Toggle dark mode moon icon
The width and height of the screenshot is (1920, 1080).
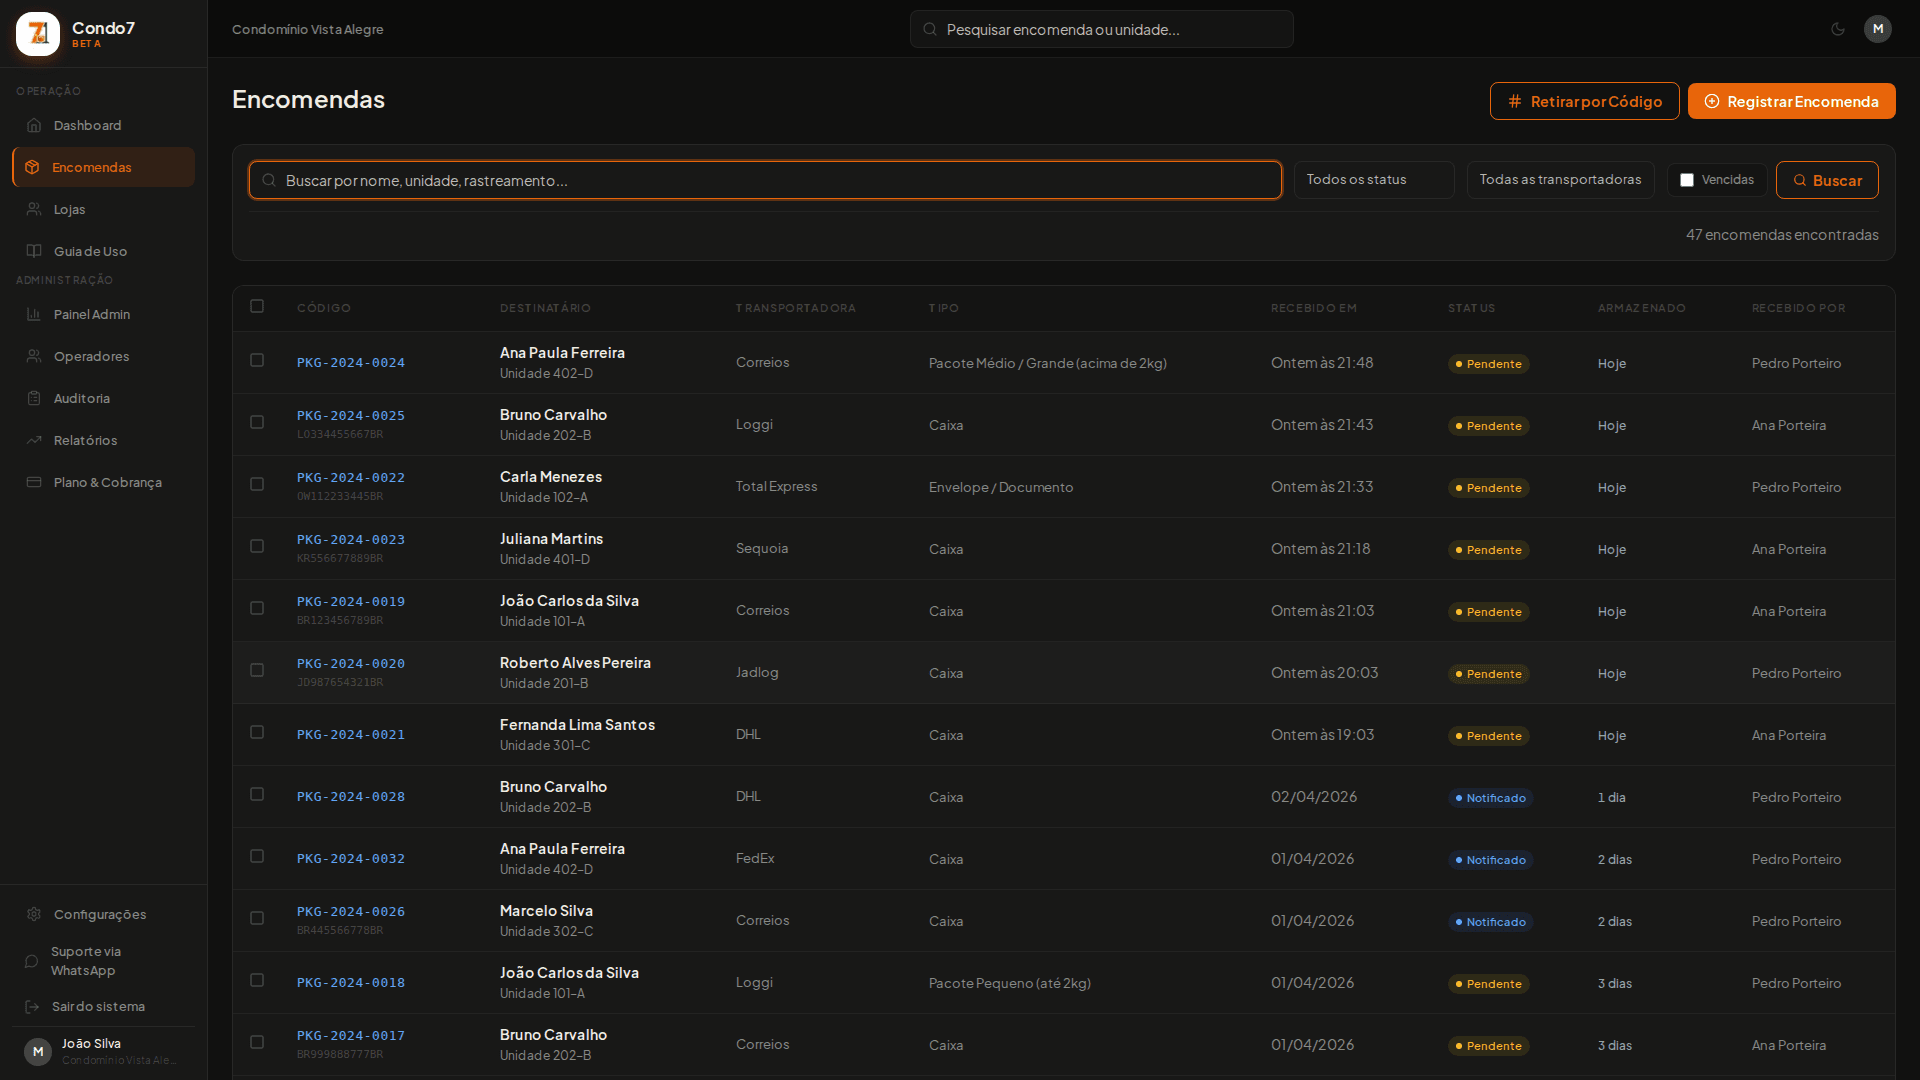click(1838, 29)
